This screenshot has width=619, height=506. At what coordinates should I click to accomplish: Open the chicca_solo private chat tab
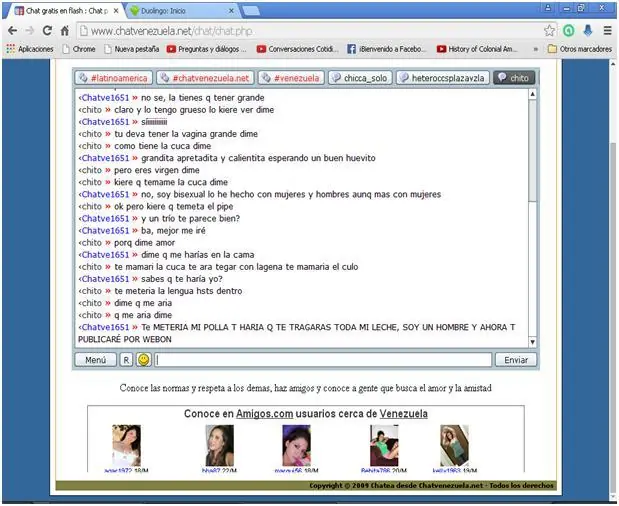click(x=360, y=78)
